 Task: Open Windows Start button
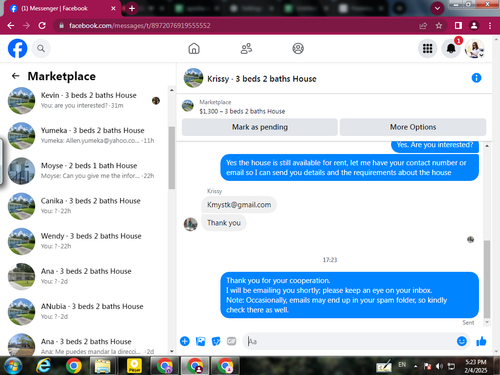(x=13, y=366)
